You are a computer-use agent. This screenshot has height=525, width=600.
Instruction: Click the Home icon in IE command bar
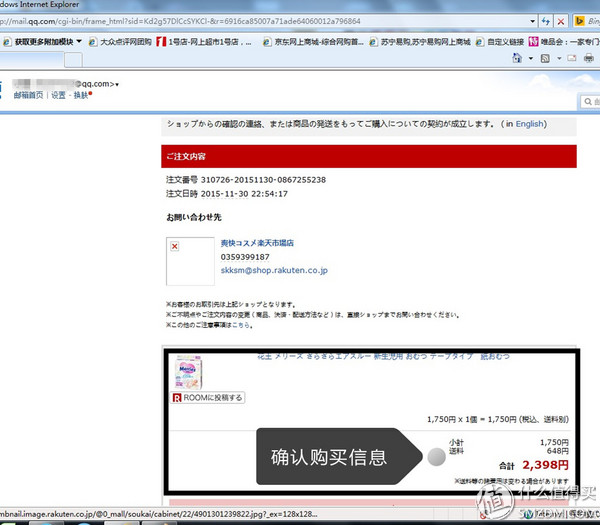point(517,58)
